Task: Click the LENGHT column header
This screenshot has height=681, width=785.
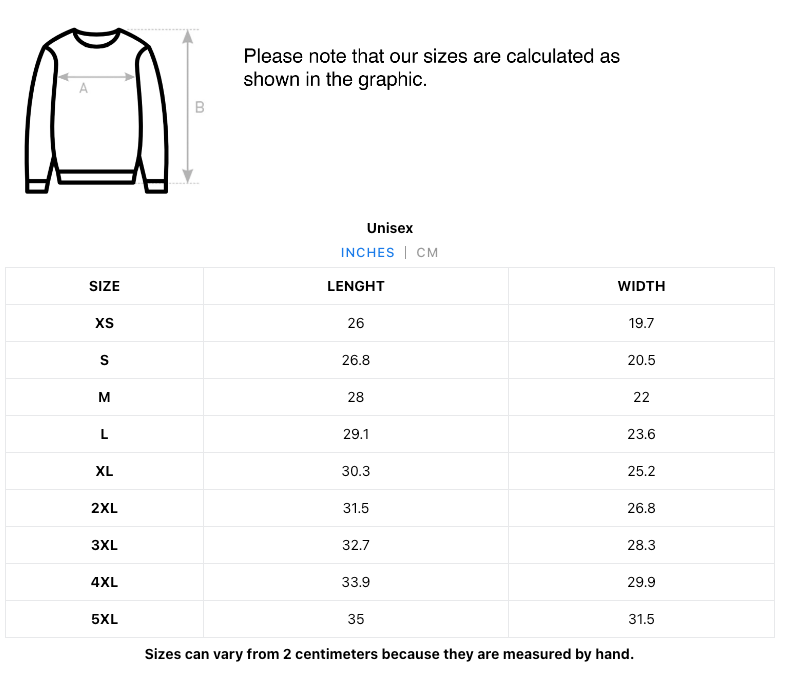Action: [x=356, y=286]
